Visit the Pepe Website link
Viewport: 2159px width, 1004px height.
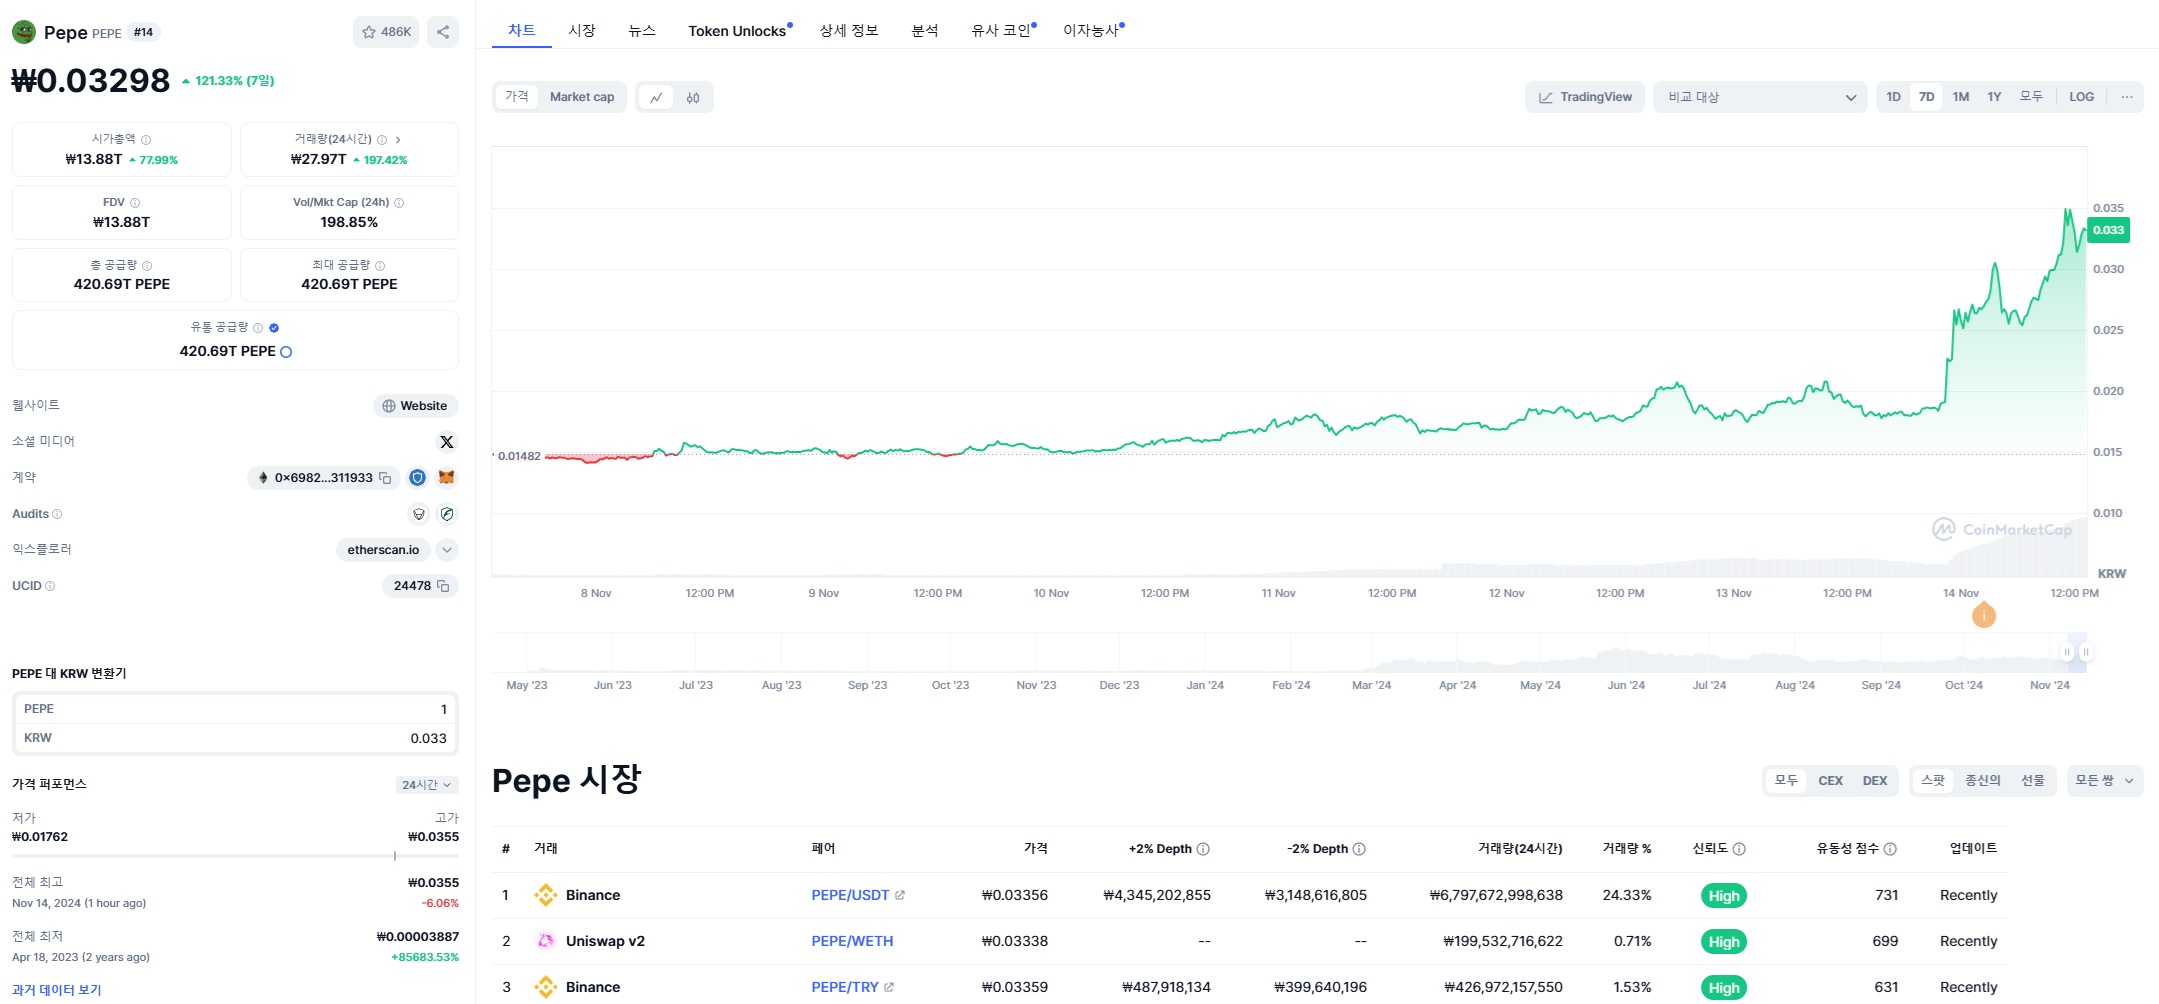click(x=415, y=406)
